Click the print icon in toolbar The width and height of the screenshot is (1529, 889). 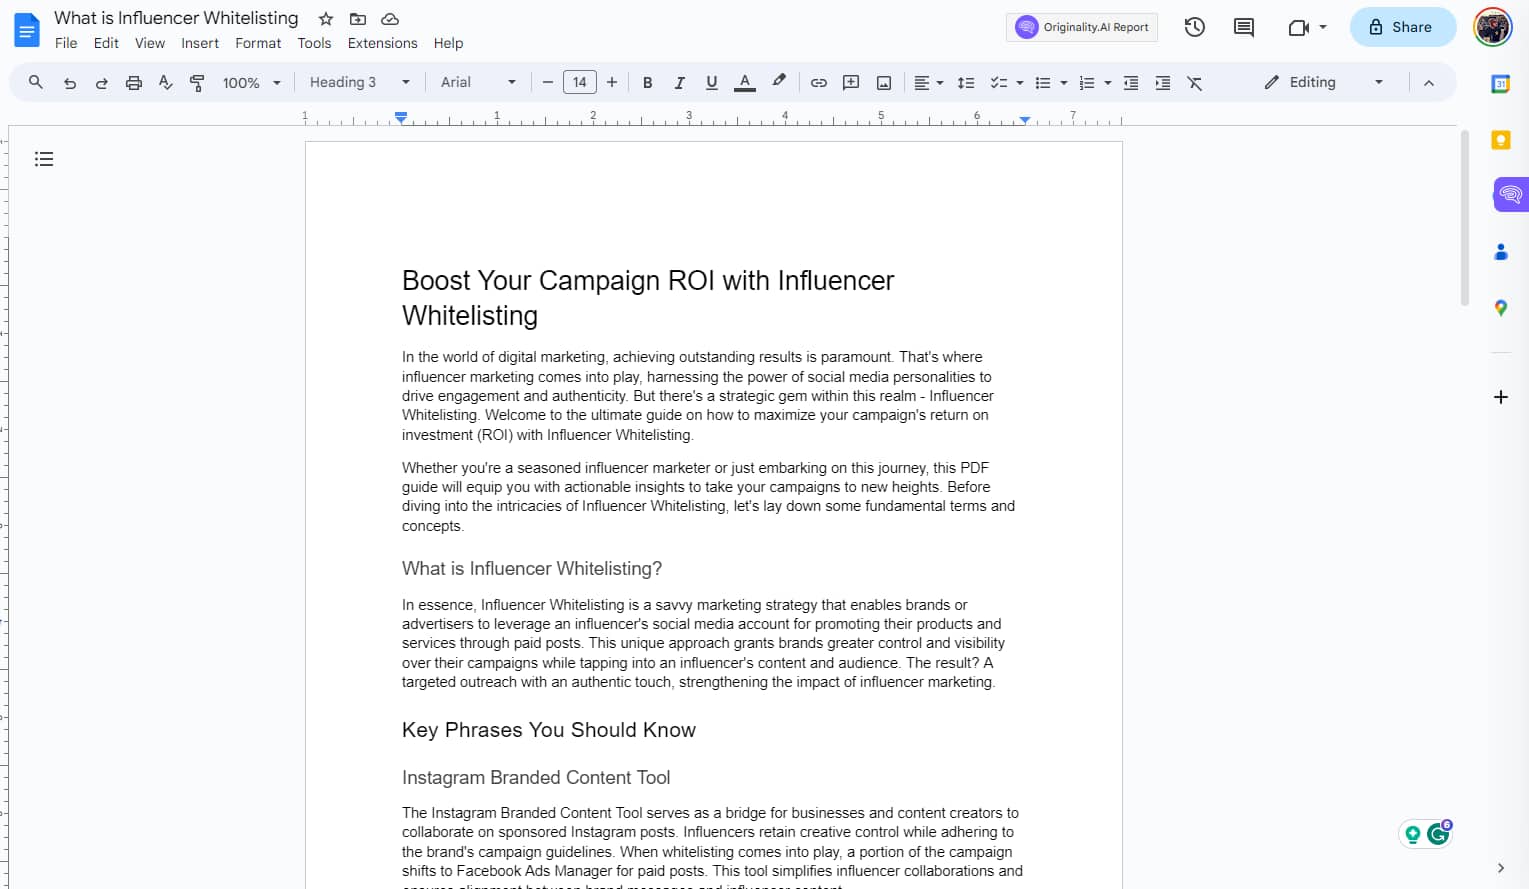tap(133, 83)
